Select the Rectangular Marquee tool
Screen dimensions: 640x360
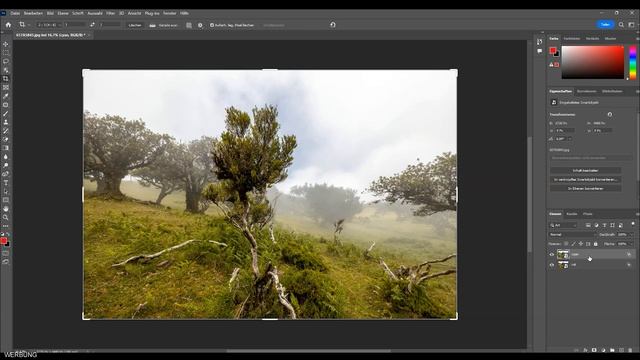click(x=6, y=53)
